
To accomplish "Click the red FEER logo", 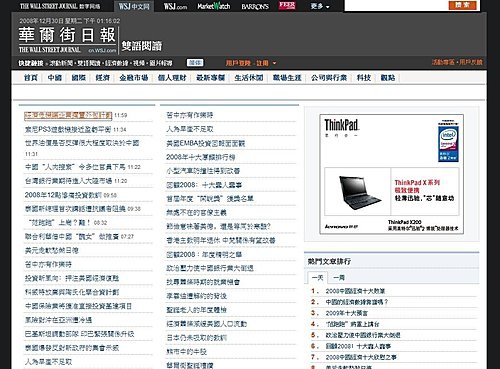I will click(x=287, y=5).
